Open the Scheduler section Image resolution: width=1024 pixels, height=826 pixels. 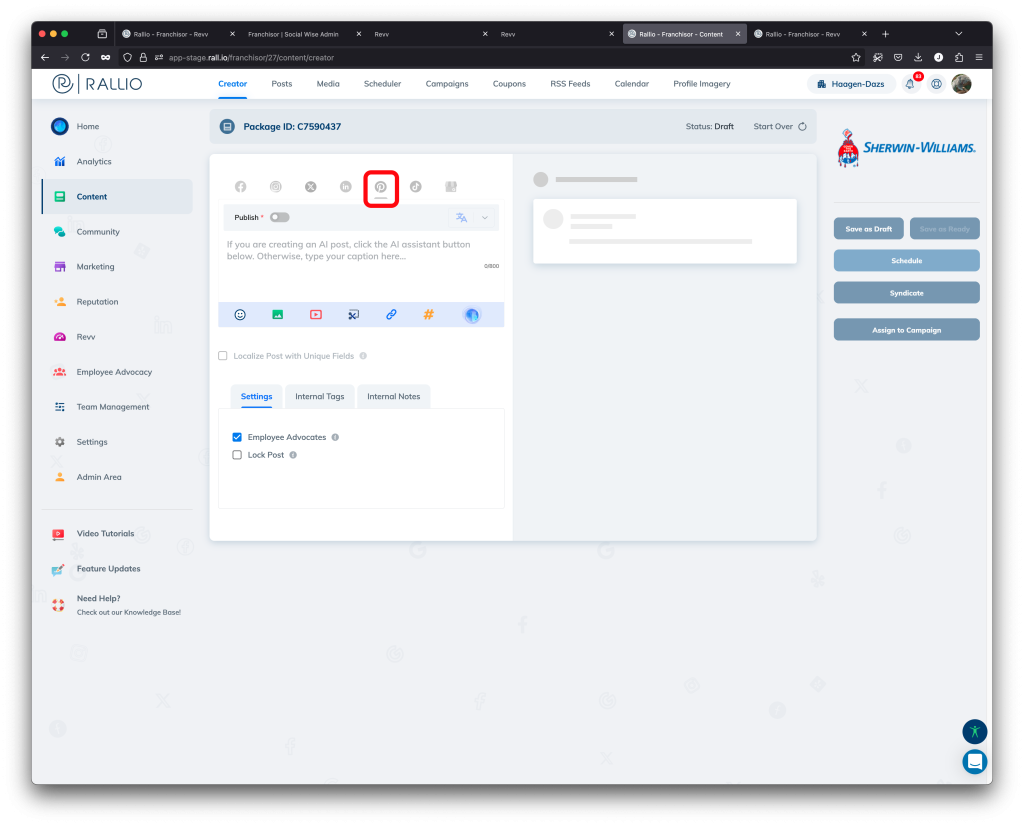[x=382, y=84]
